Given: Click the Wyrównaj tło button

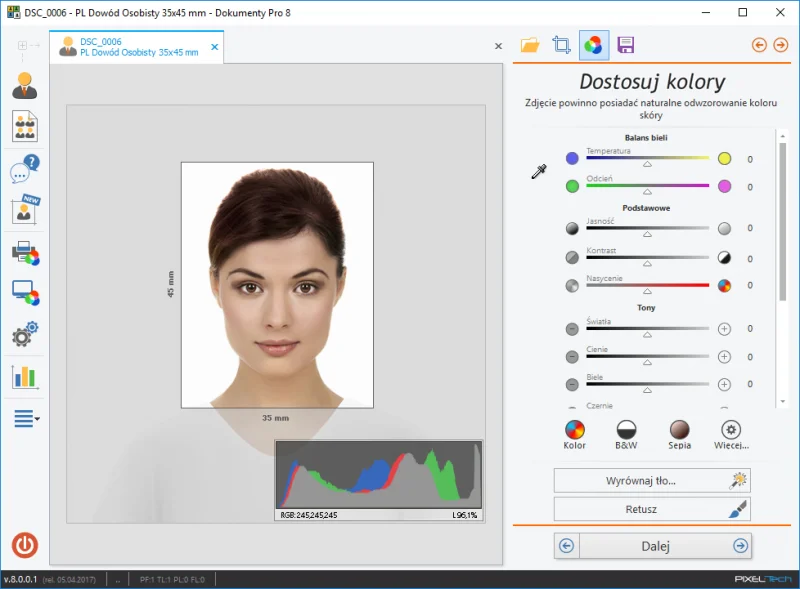Looking at the screenshot, I should (652, 480).
